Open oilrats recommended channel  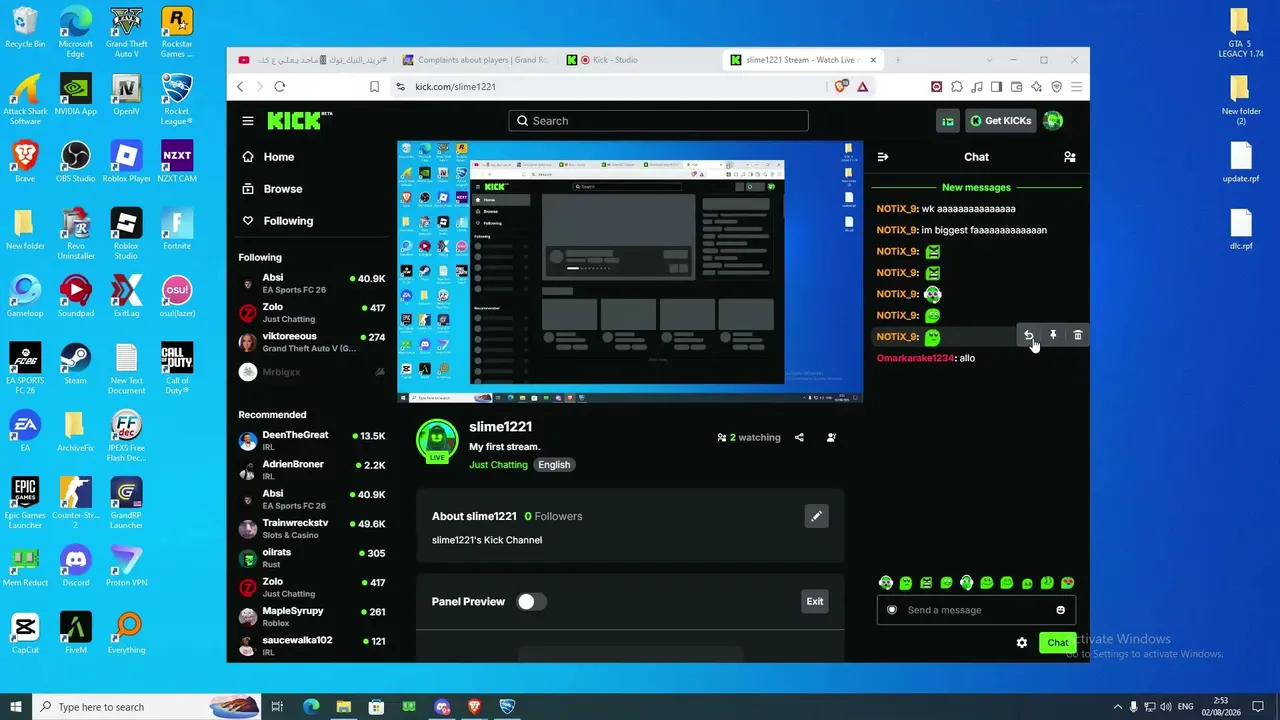pyautogui.click(x=311, y=558)
